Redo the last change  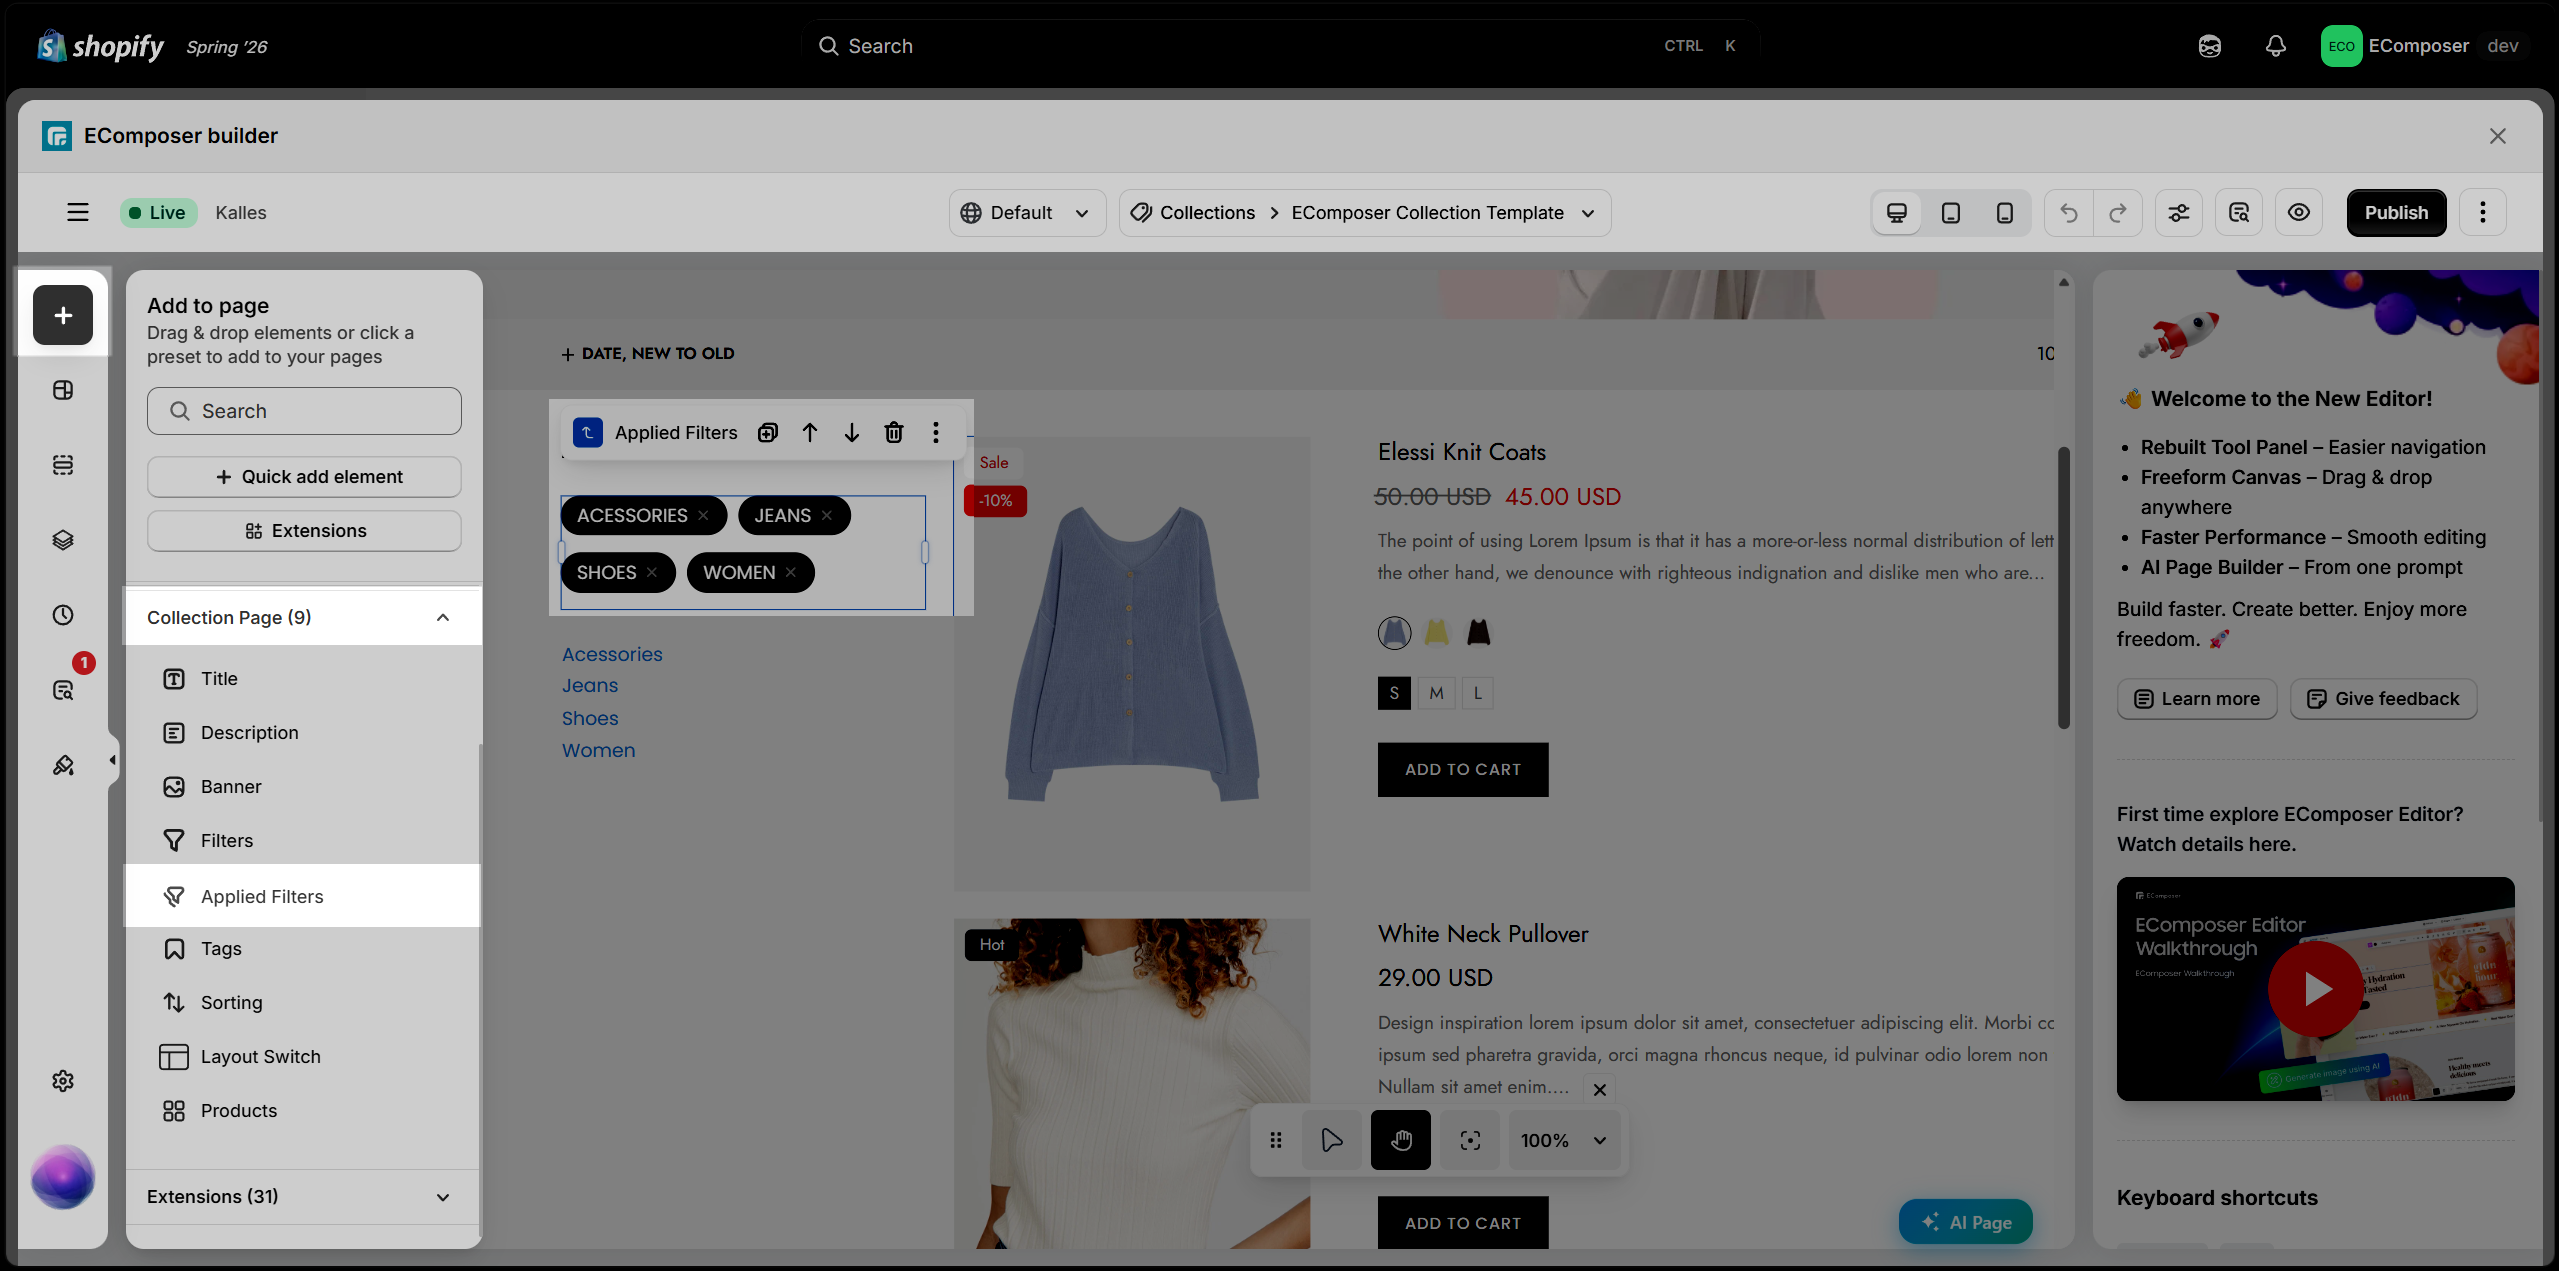click(x=2117, y=212)
